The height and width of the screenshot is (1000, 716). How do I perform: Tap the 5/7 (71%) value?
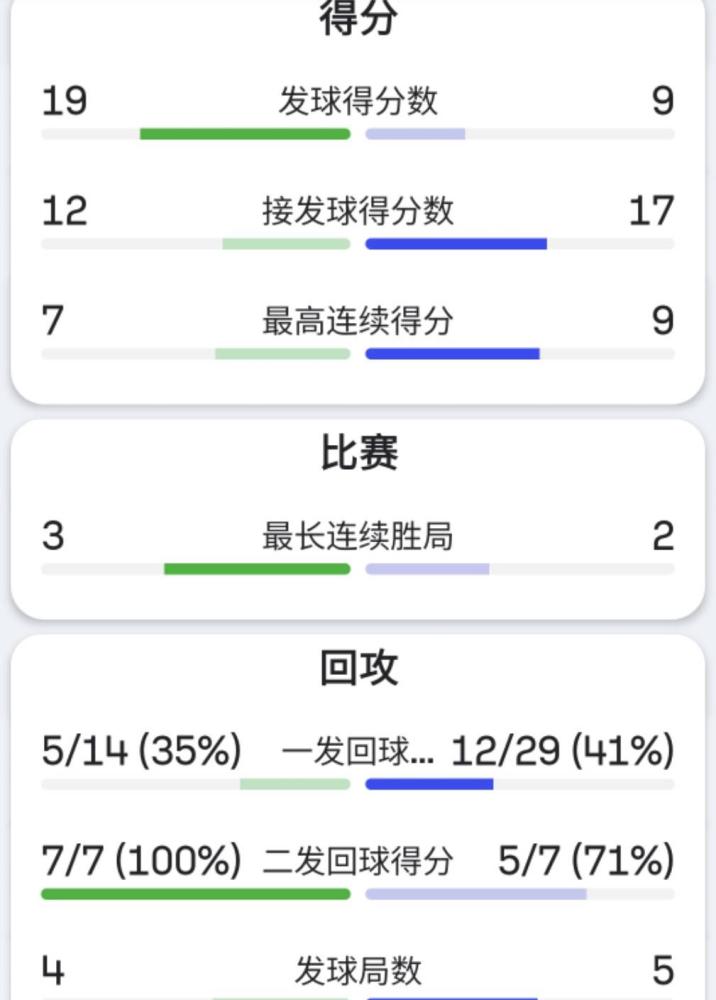[x=586, y=860]
